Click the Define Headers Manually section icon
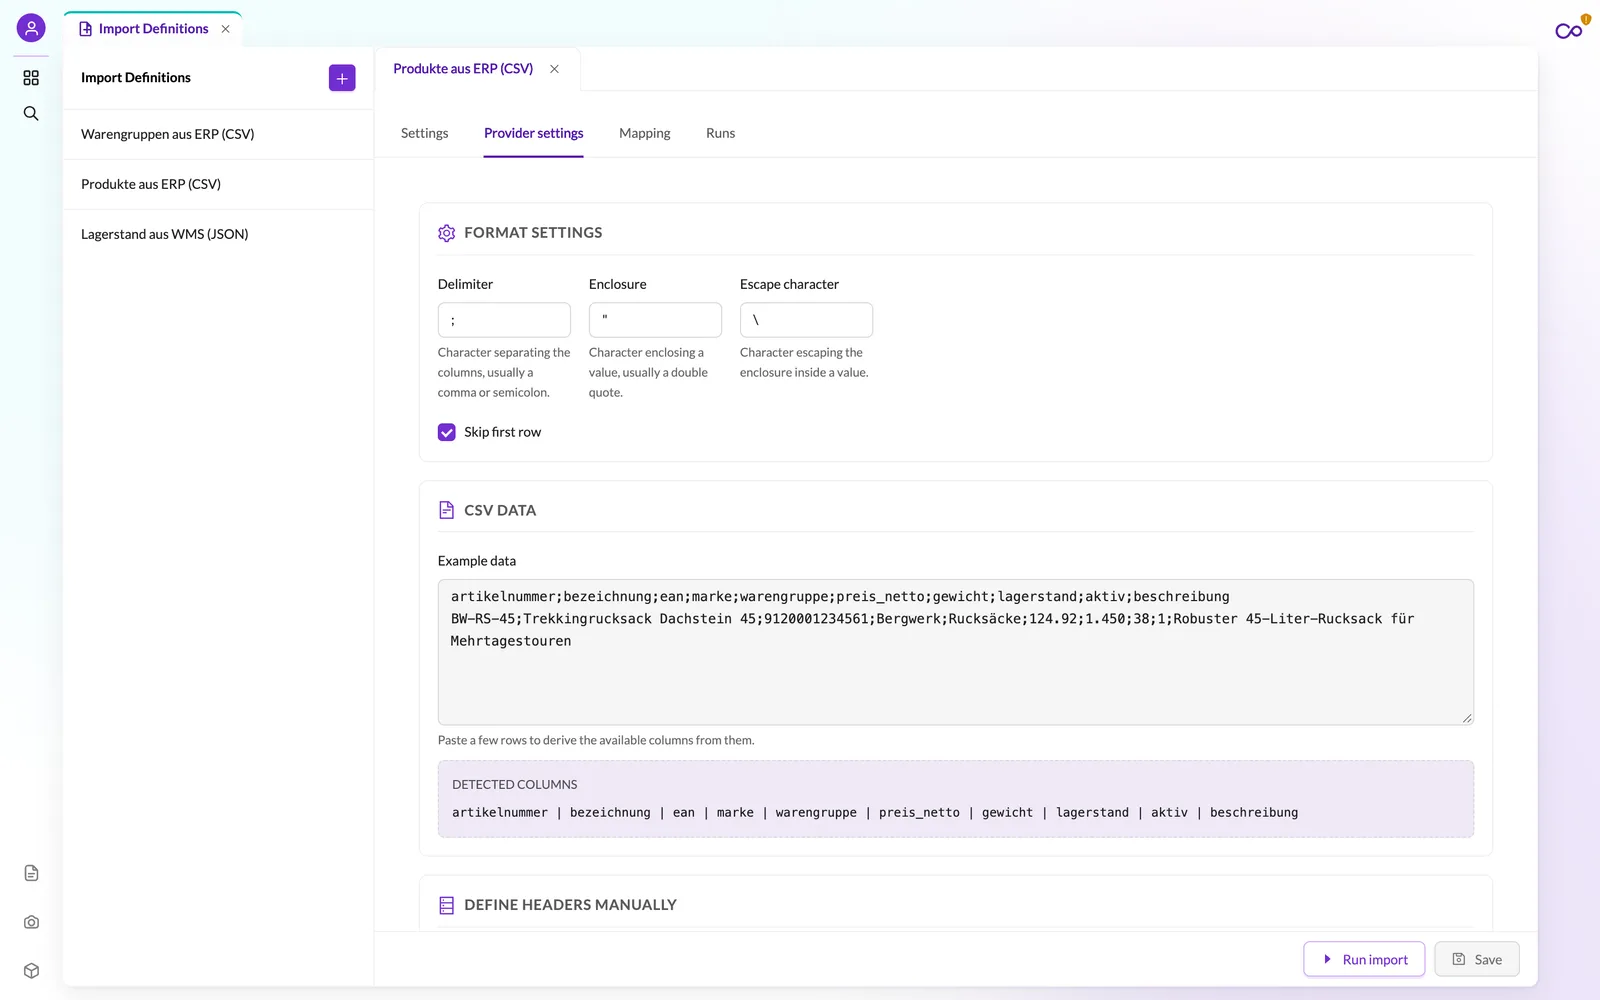The image size is (1600, 1000). [x=447, y=905]
